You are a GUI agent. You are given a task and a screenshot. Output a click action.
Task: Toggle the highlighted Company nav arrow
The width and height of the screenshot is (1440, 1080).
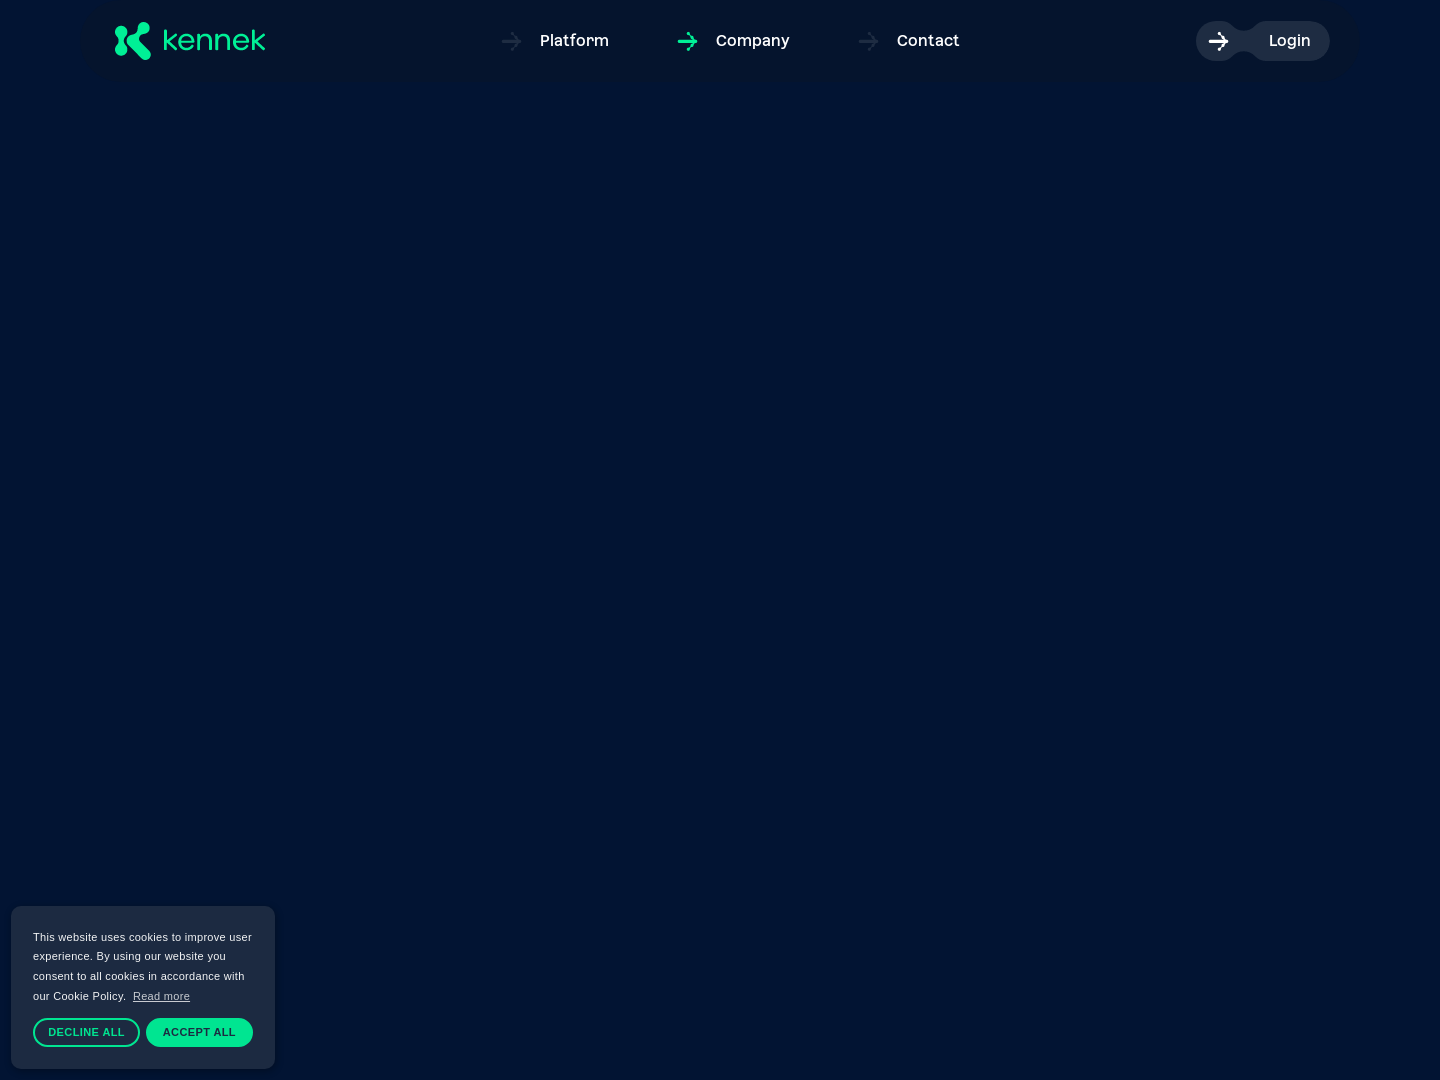click(x=688, y=41)
